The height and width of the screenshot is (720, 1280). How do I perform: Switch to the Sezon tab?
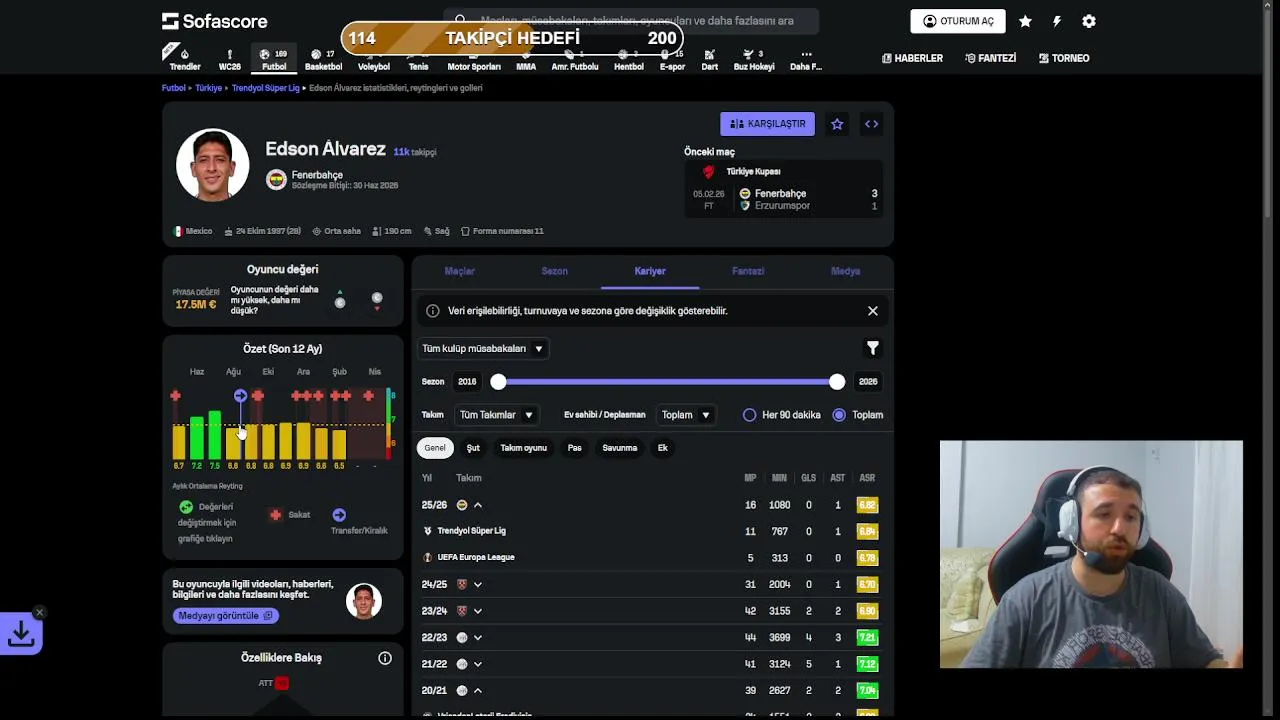pos(554,271)
